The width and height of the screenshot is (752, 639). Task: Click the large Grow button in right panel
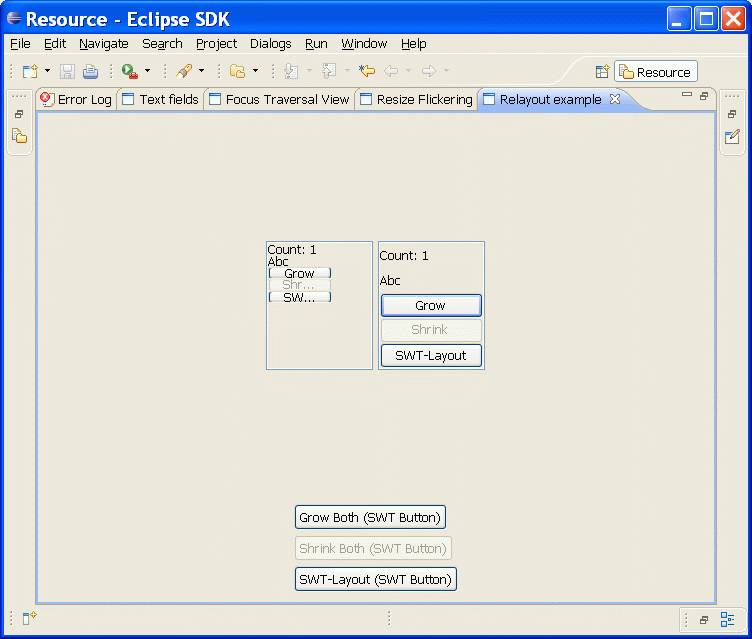click(431, 305)
